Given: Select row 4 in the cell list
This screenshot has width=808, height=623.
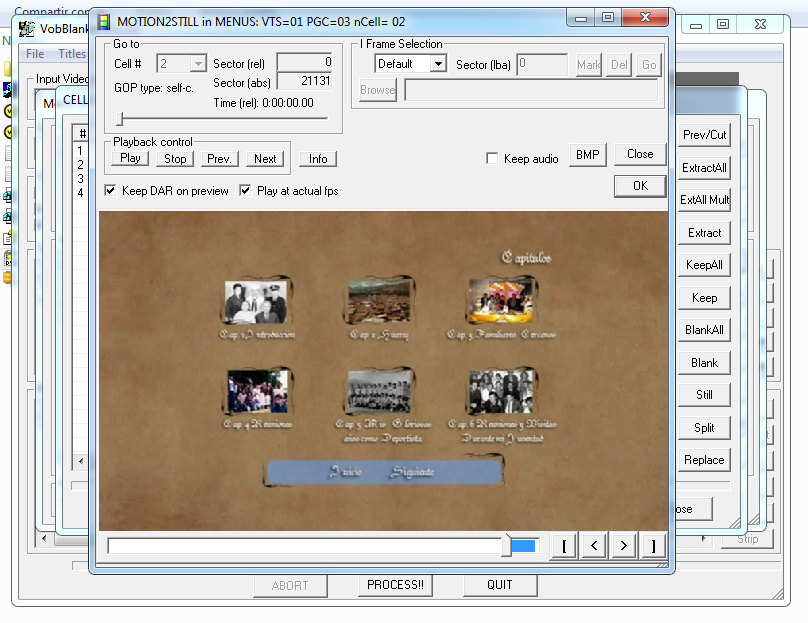Looking at the screenshot, I should click(x=80, y=192).
